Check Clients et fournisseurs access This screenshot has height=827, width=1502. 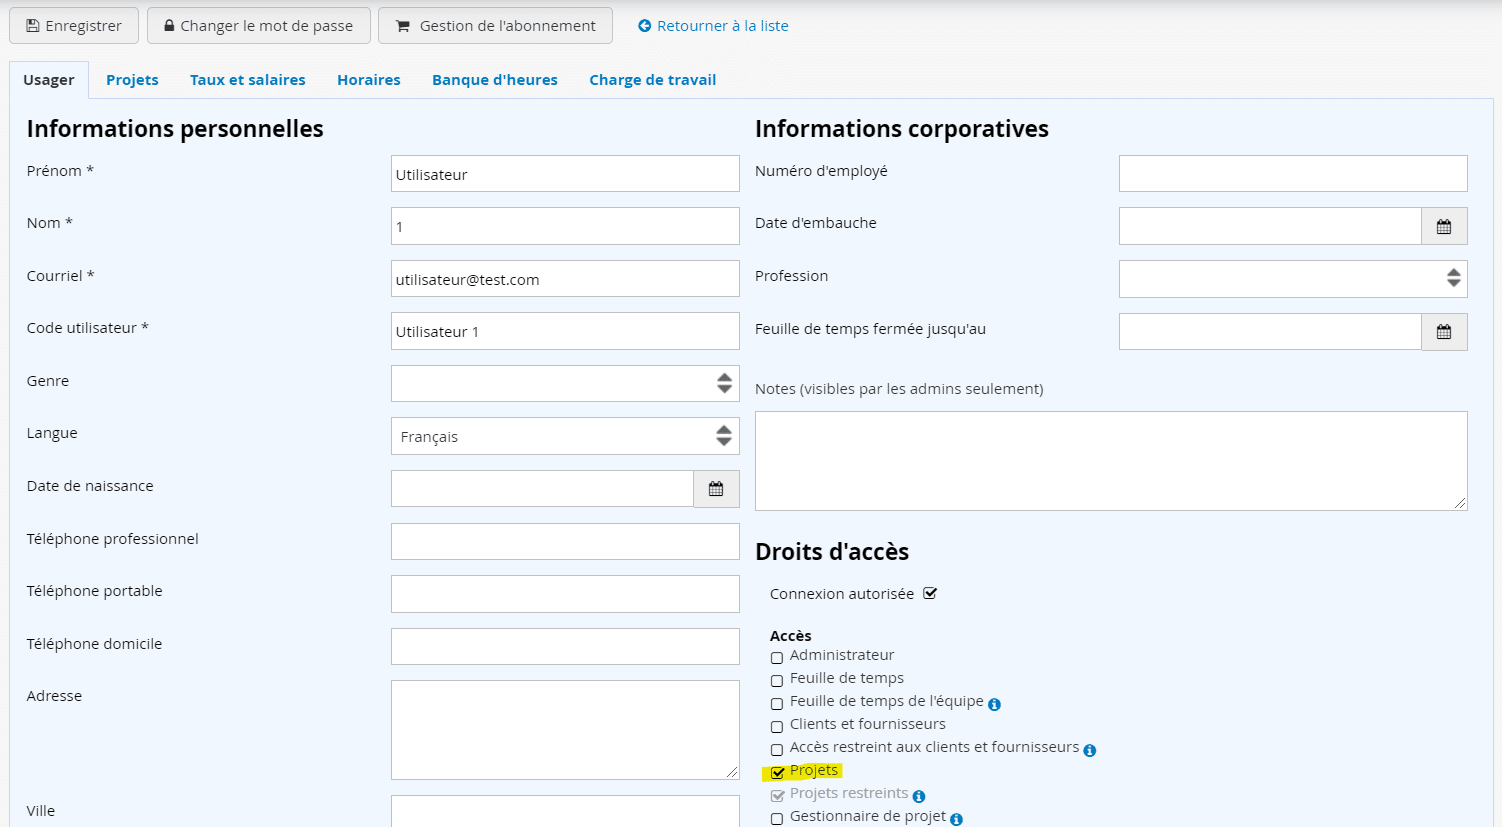pyautogui.click(x=777, y=727)
